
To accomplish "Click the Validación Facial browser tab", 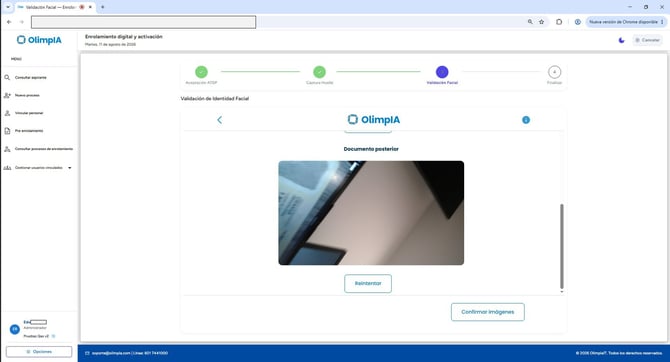I will coord(55,7).
